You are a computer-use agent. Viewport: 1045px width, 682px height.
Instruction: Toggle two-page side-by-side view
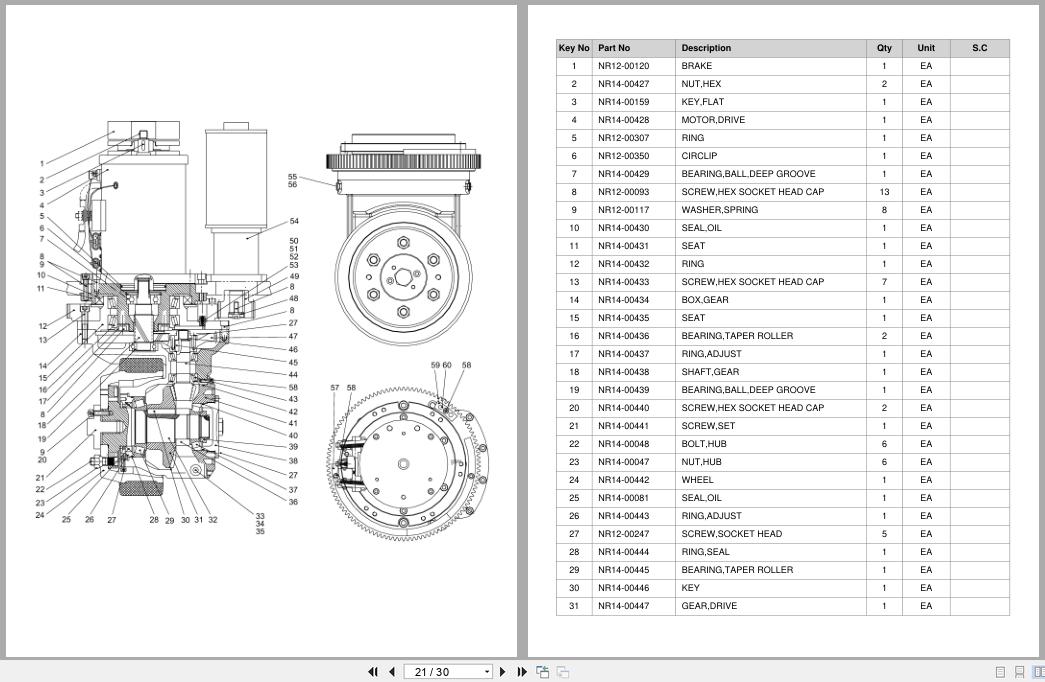[1038, 672]
